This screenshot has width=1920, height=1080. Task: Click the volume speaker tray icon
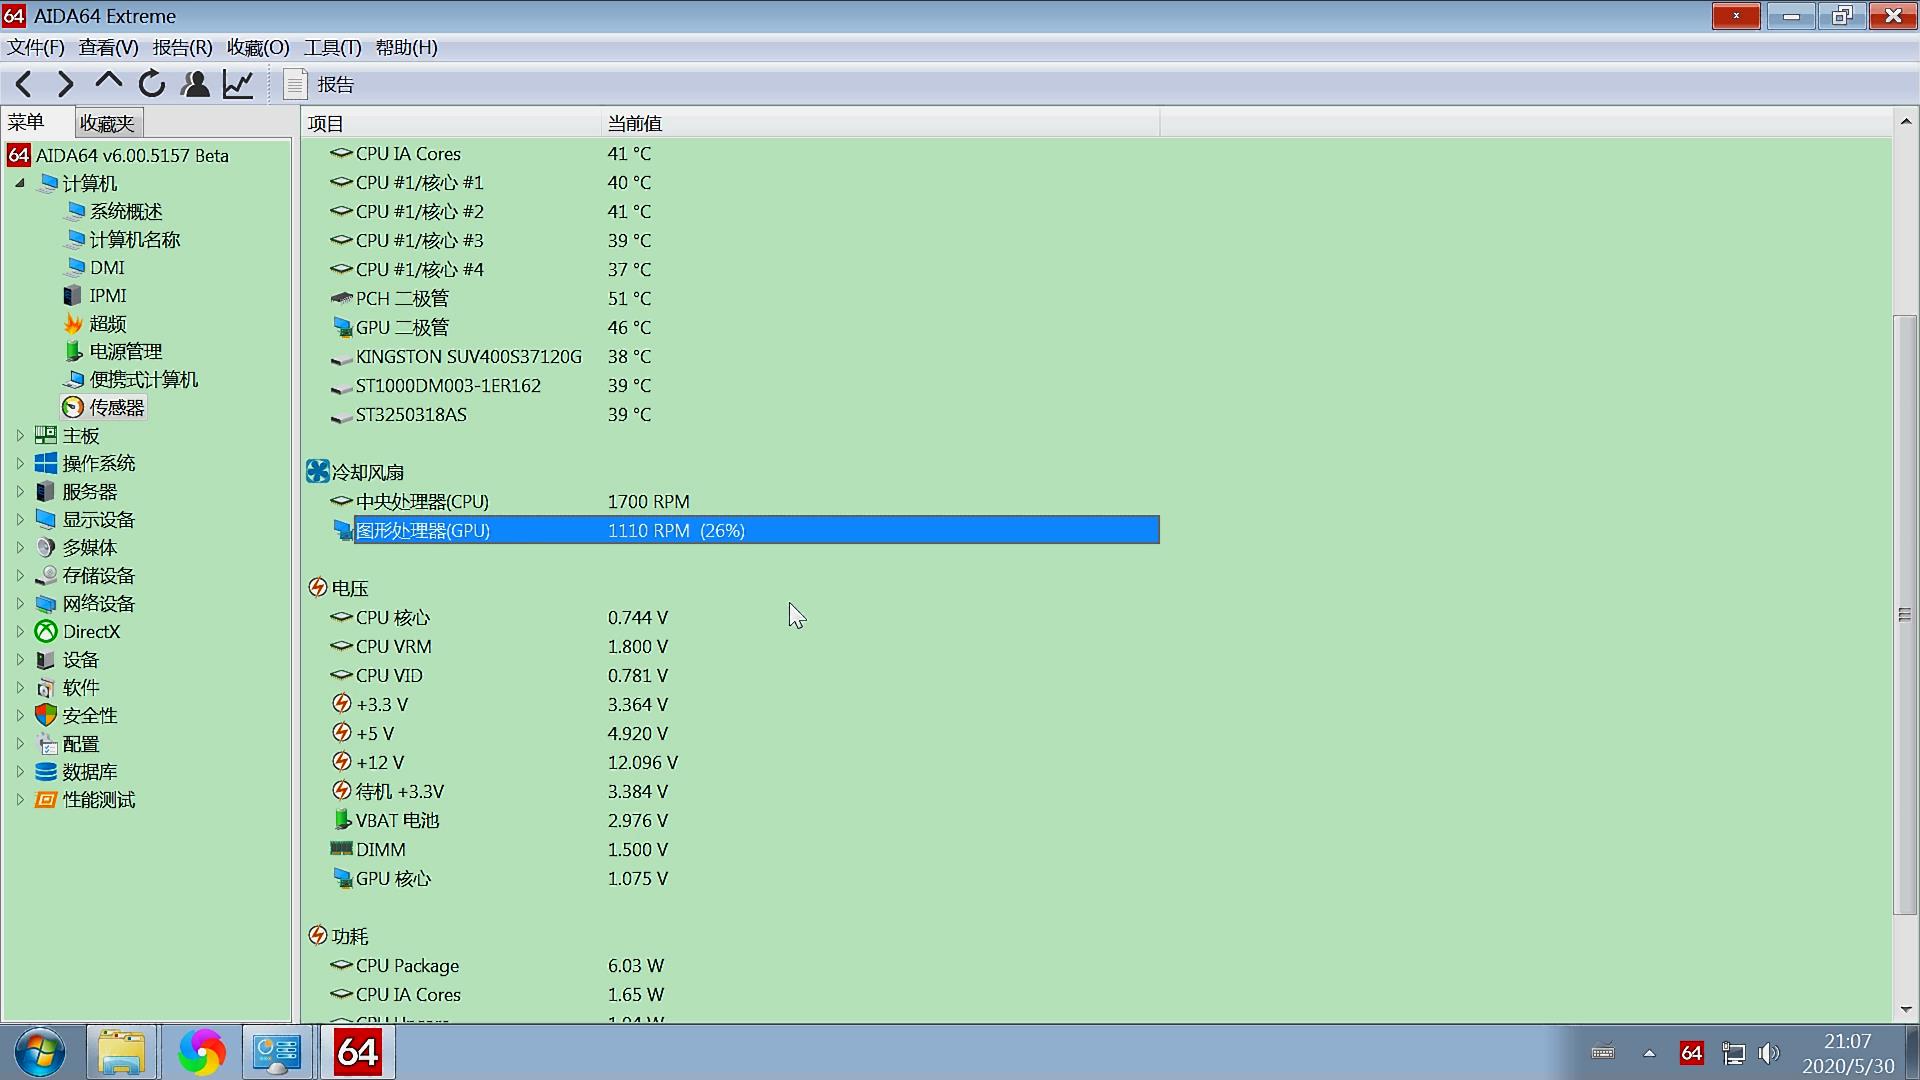(1768, 1053)
